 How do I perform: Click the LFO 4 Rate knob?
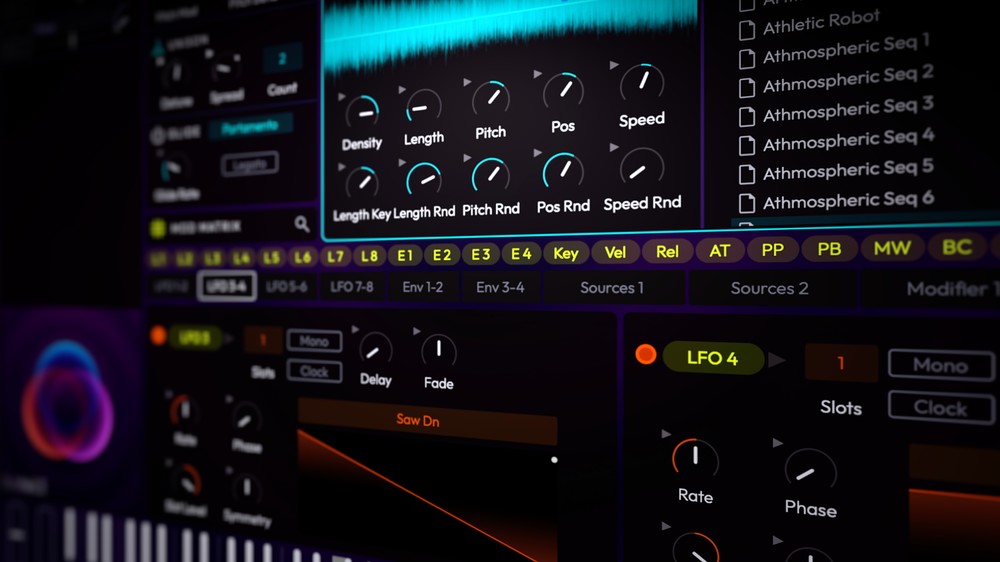[x=694, y=459]
